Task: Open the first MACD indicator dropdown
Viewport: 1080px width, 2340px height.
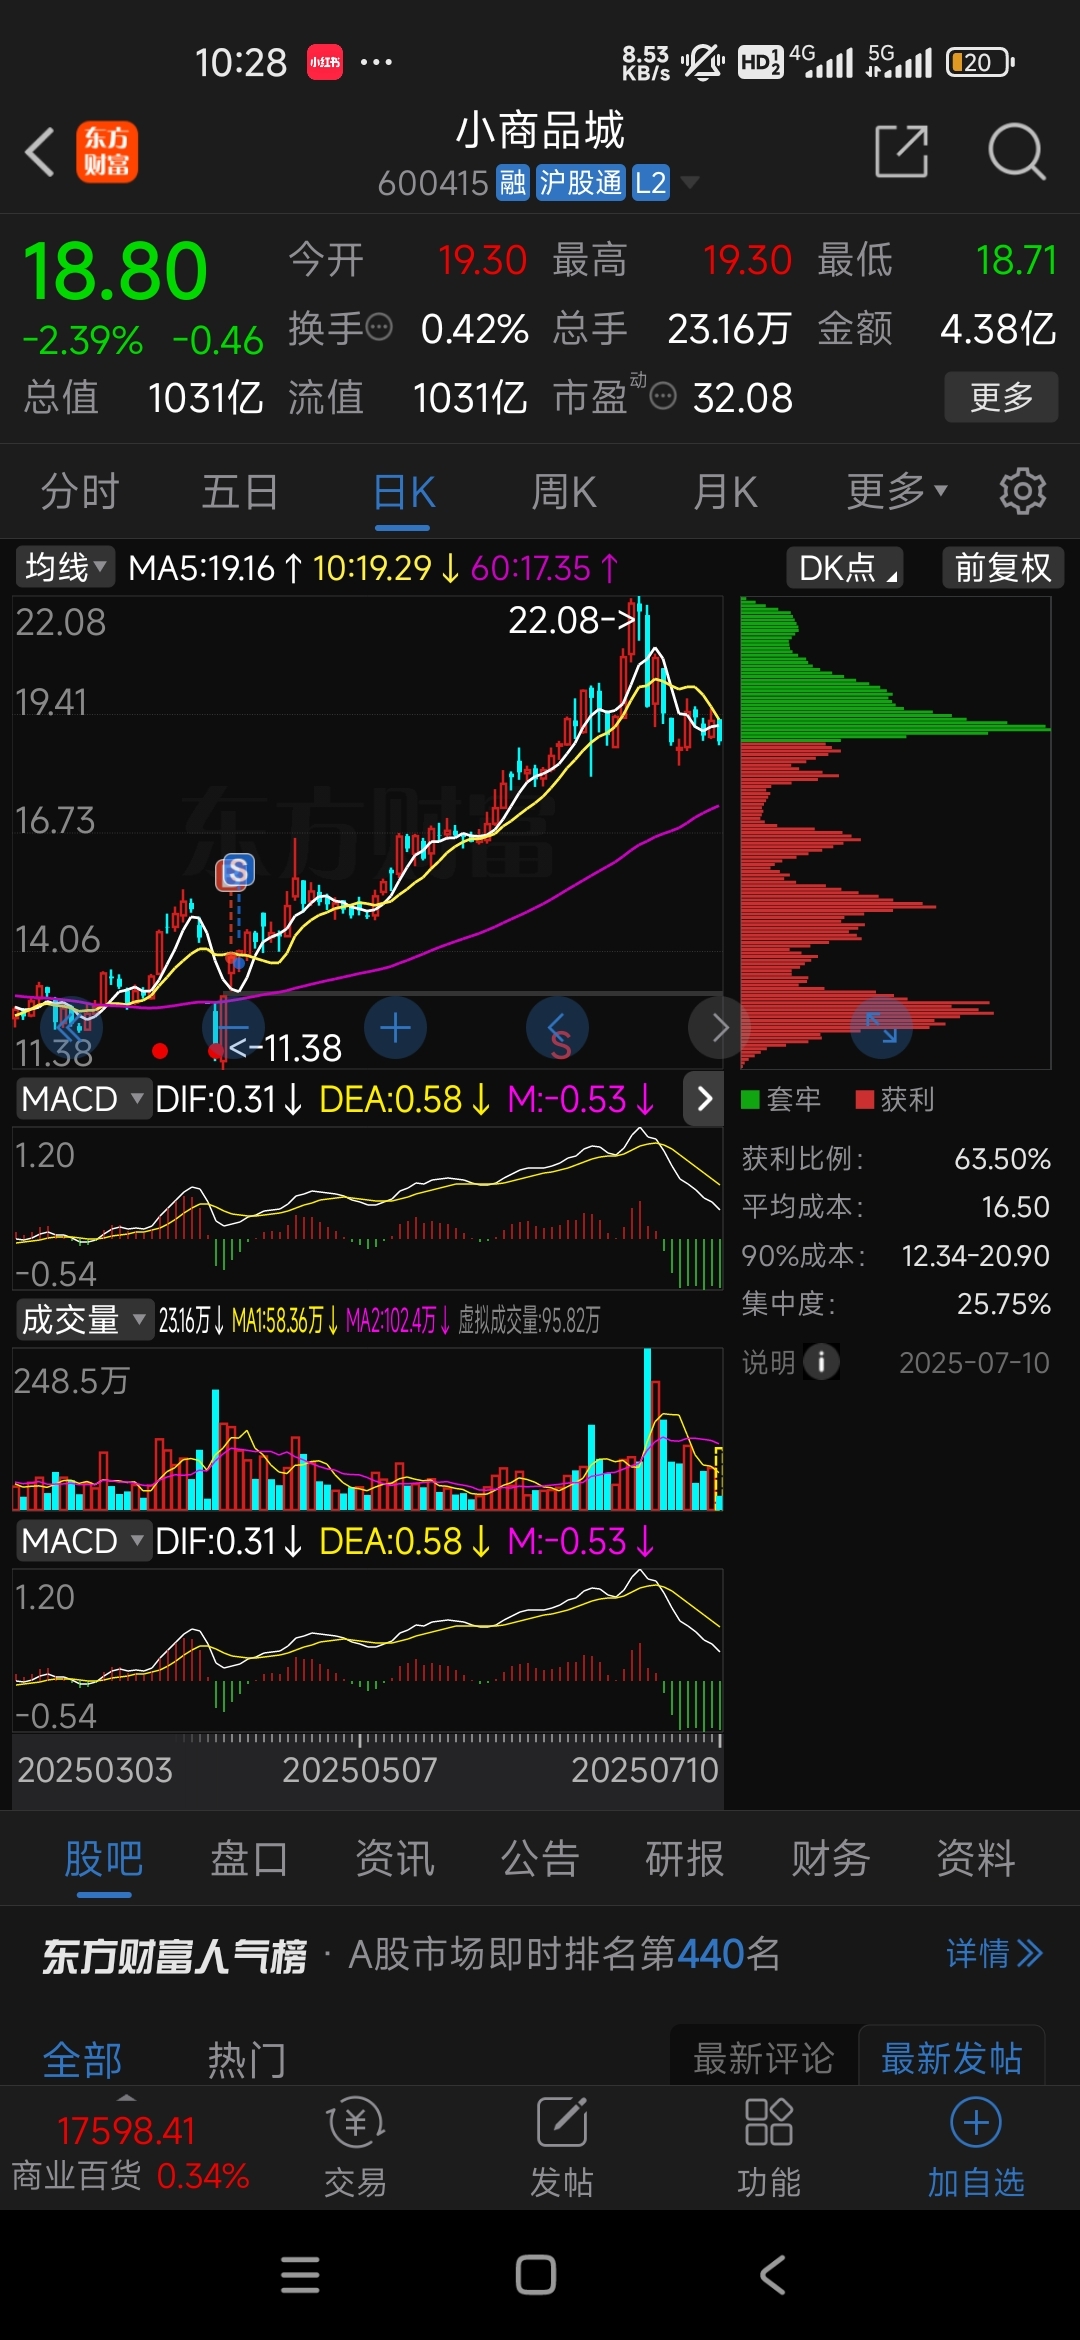Action: 84,1099
